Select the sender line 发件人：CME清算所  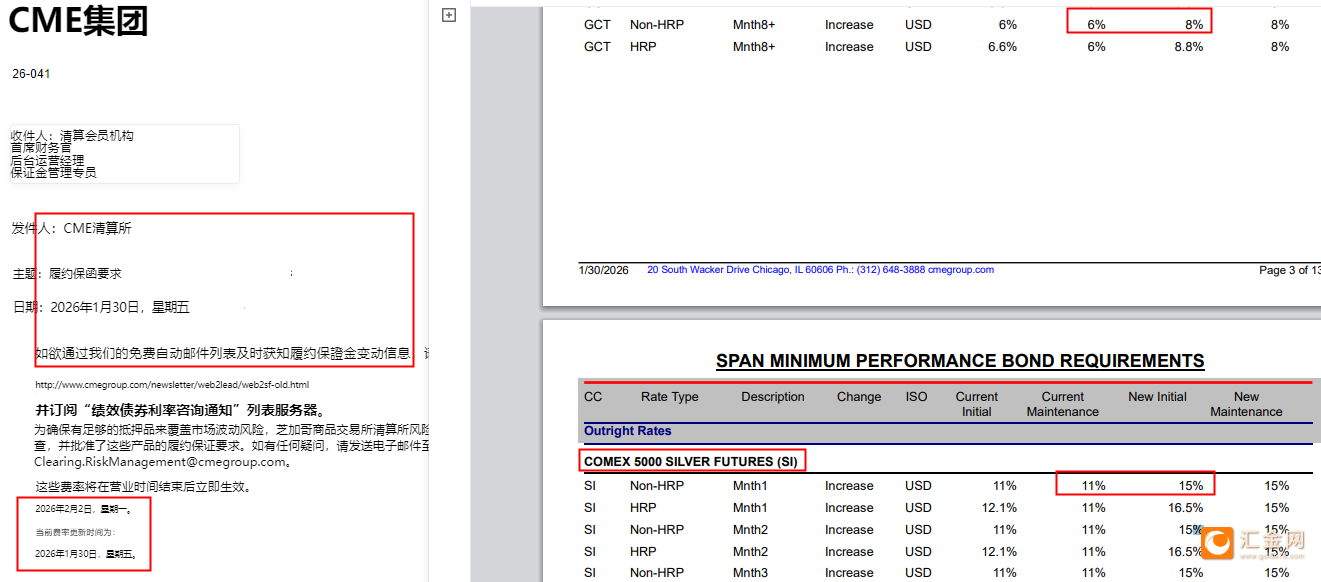click(x=71, y=228)
